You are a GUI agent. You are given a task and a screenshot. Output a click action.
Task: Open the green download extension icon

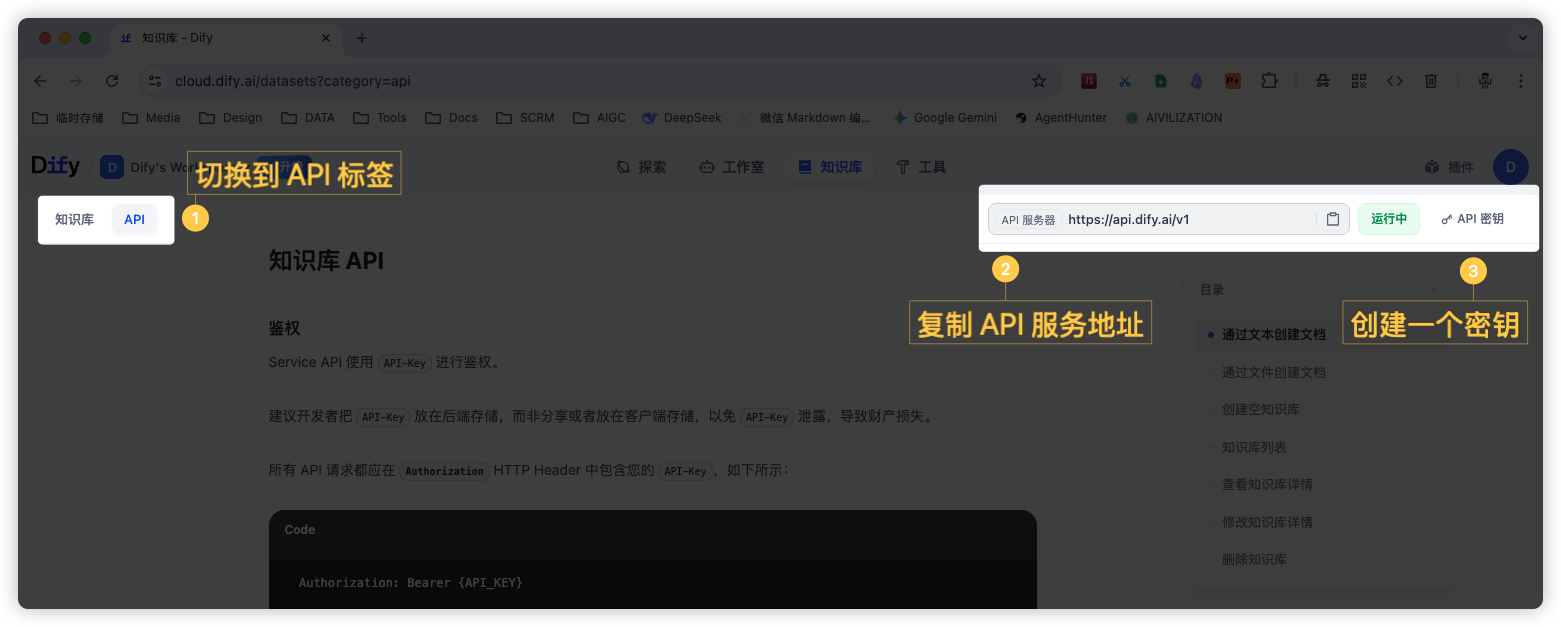pyautogui.click(x=1161, y=81)
